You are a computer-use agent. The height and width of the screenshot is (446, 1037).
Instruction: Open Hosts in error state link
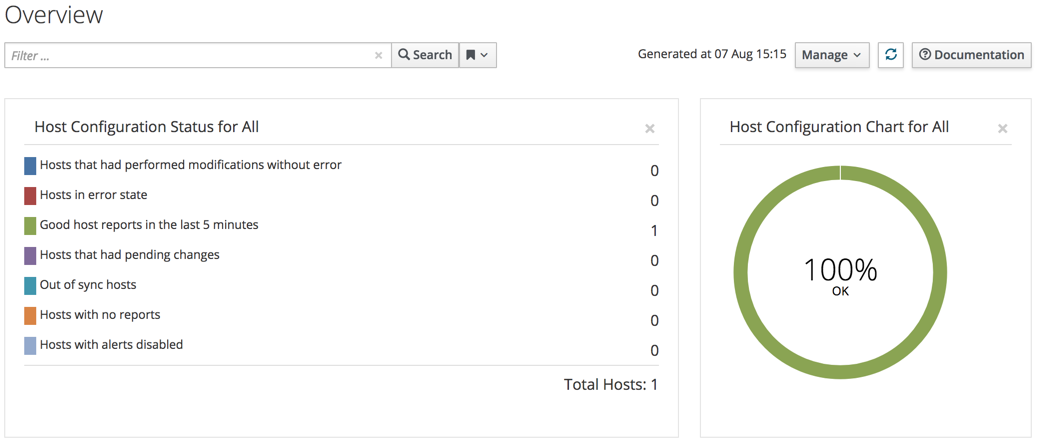[x=93, y=195]
